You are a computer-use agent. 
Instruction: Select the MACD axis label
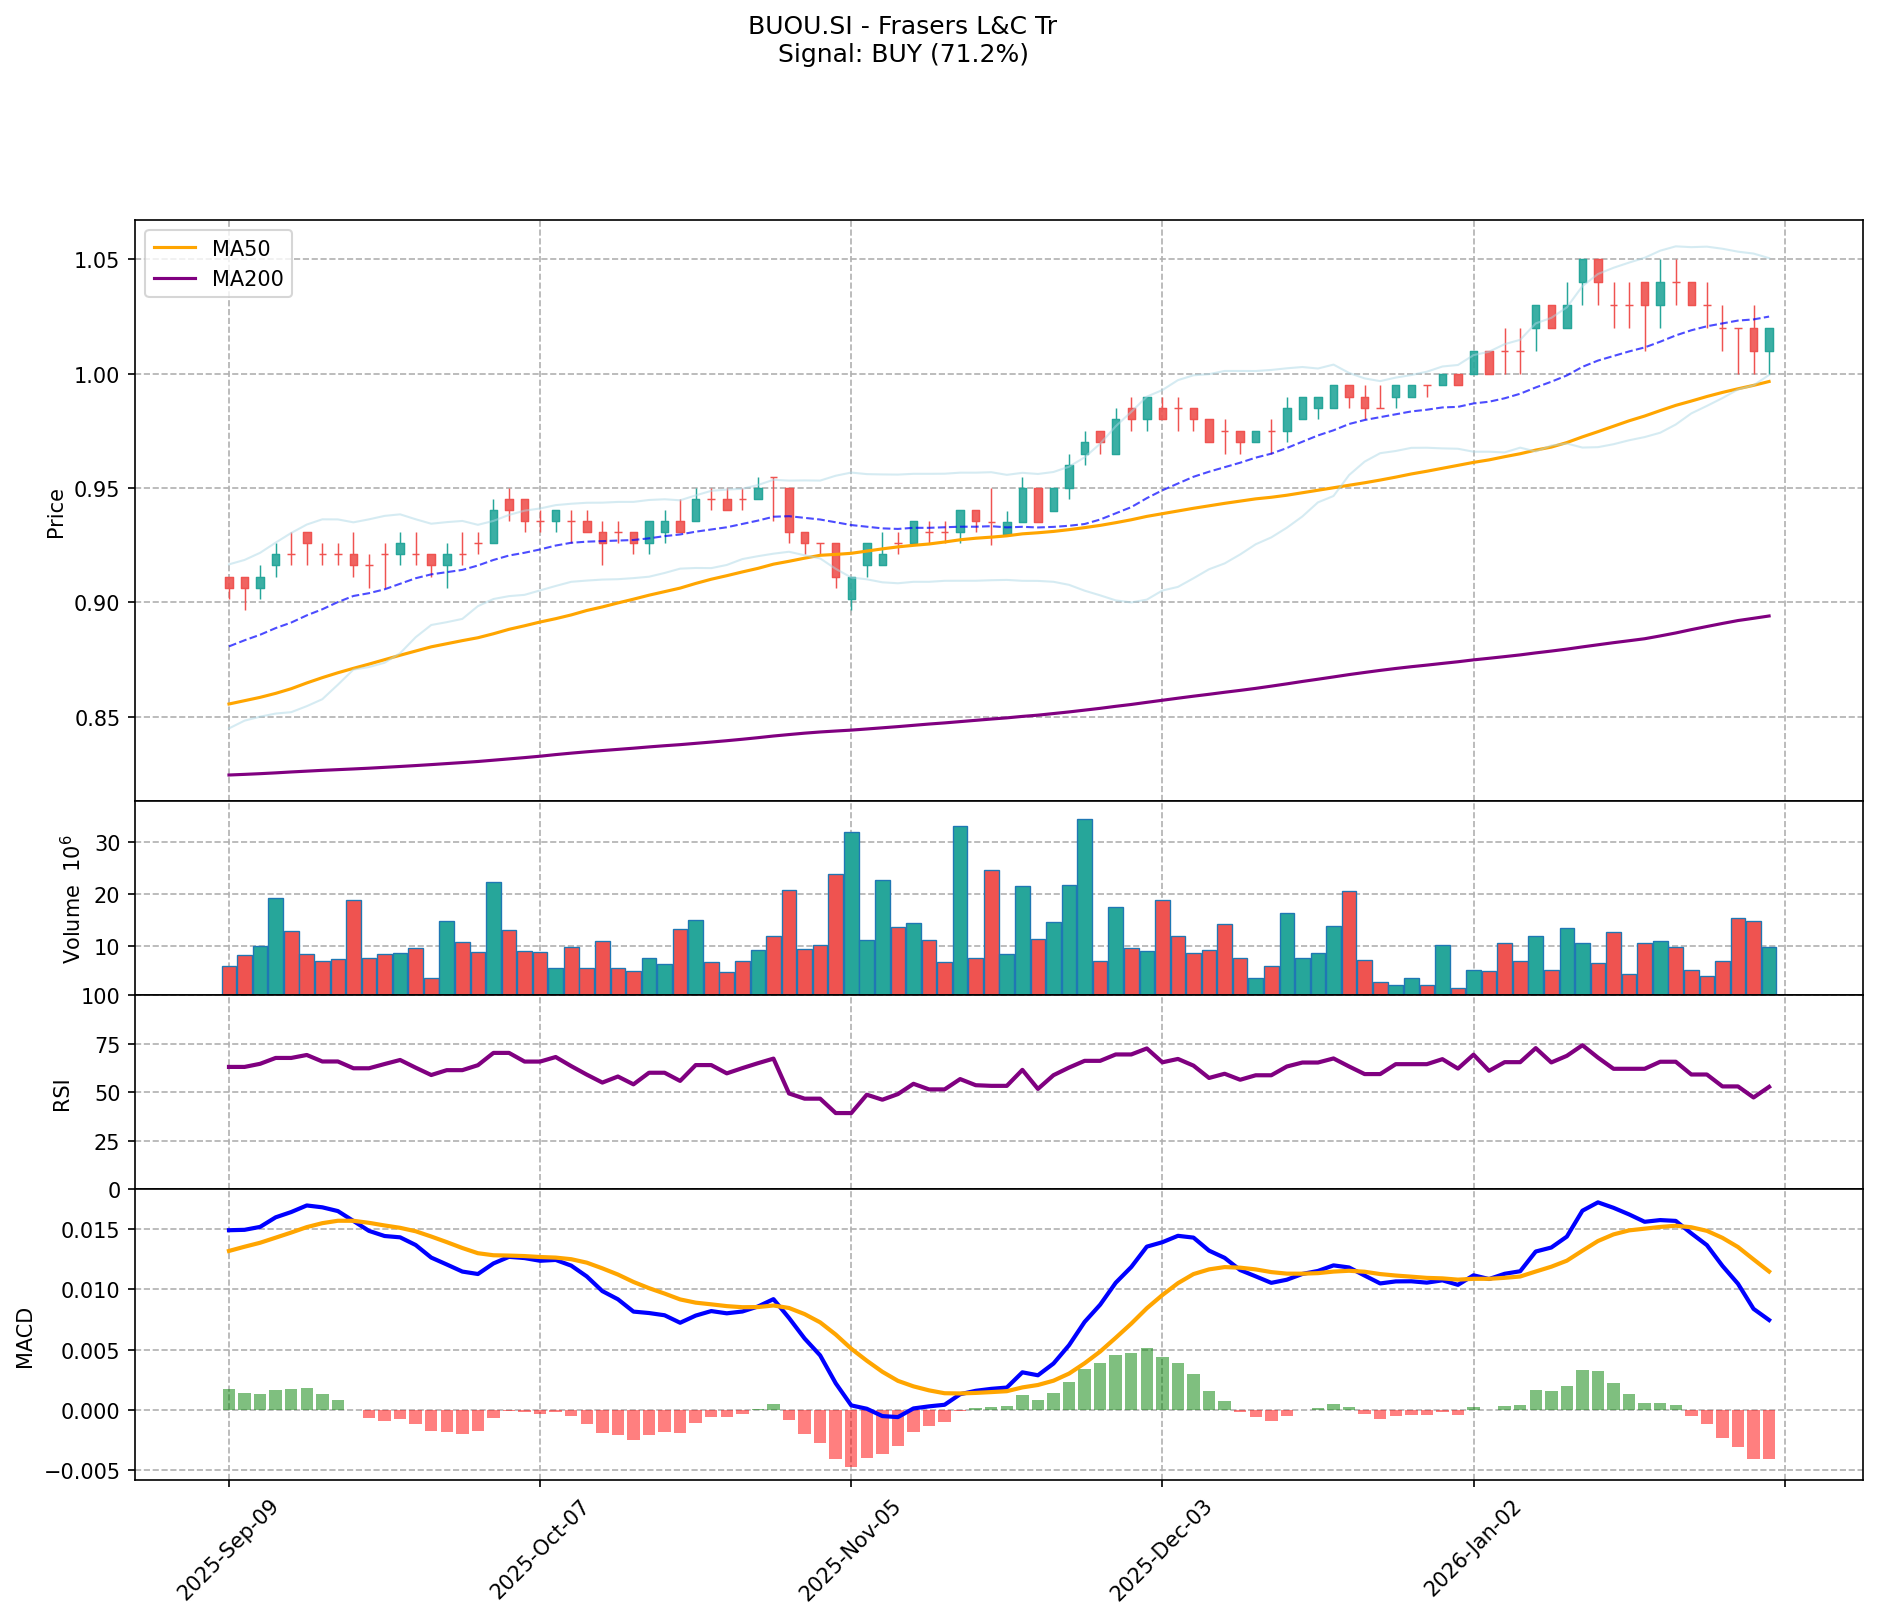point(24,1338)
